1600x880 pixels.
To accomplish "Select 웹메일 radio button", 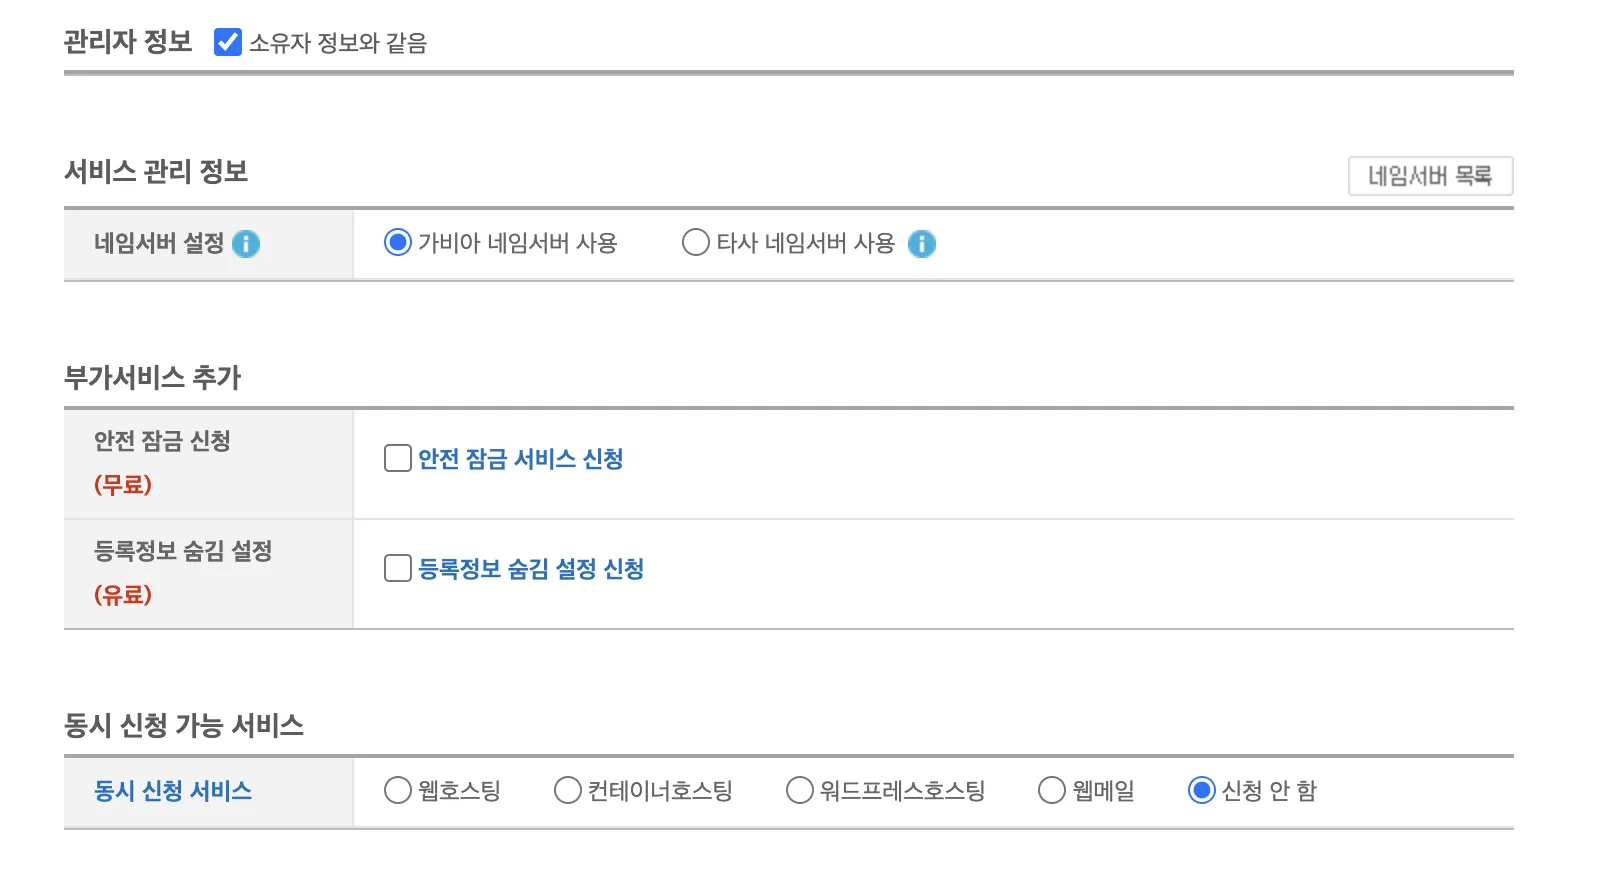I will (x=1052, y=790).
